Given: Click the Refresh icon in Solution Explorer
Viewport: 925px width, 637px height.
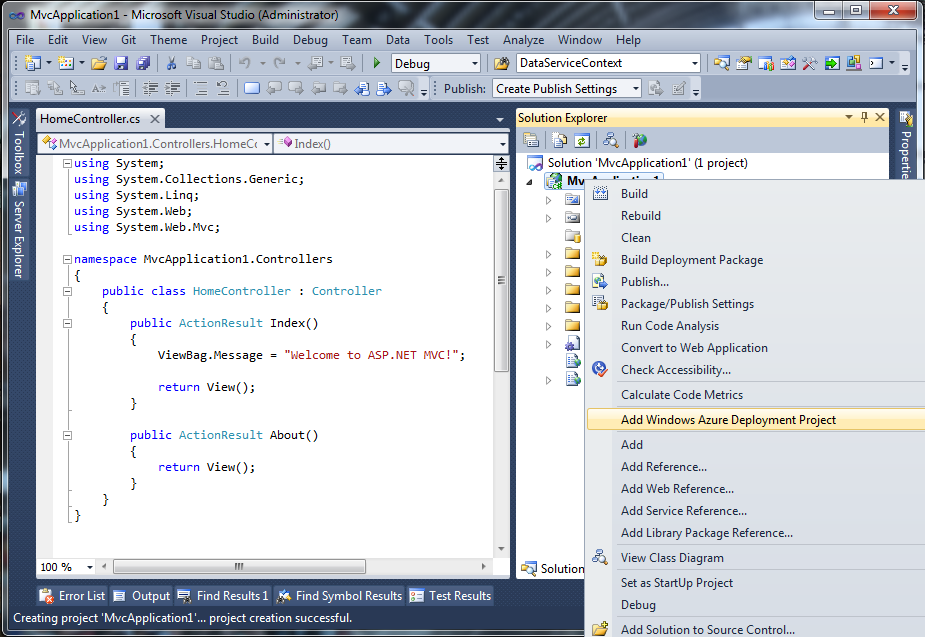Looking at the screenshot, I should tap(582, 140).
